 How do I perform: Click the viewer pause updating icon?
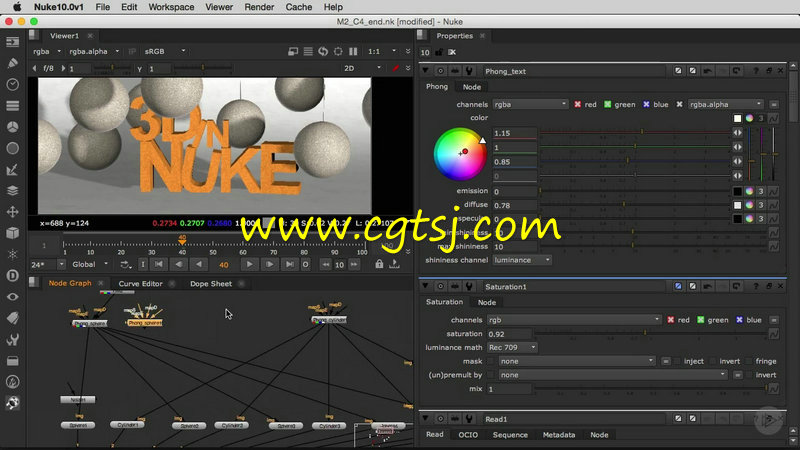pos(353,52)
